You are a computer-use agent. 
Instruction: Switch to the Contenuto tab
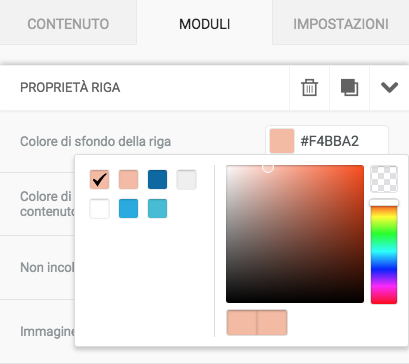68,24
